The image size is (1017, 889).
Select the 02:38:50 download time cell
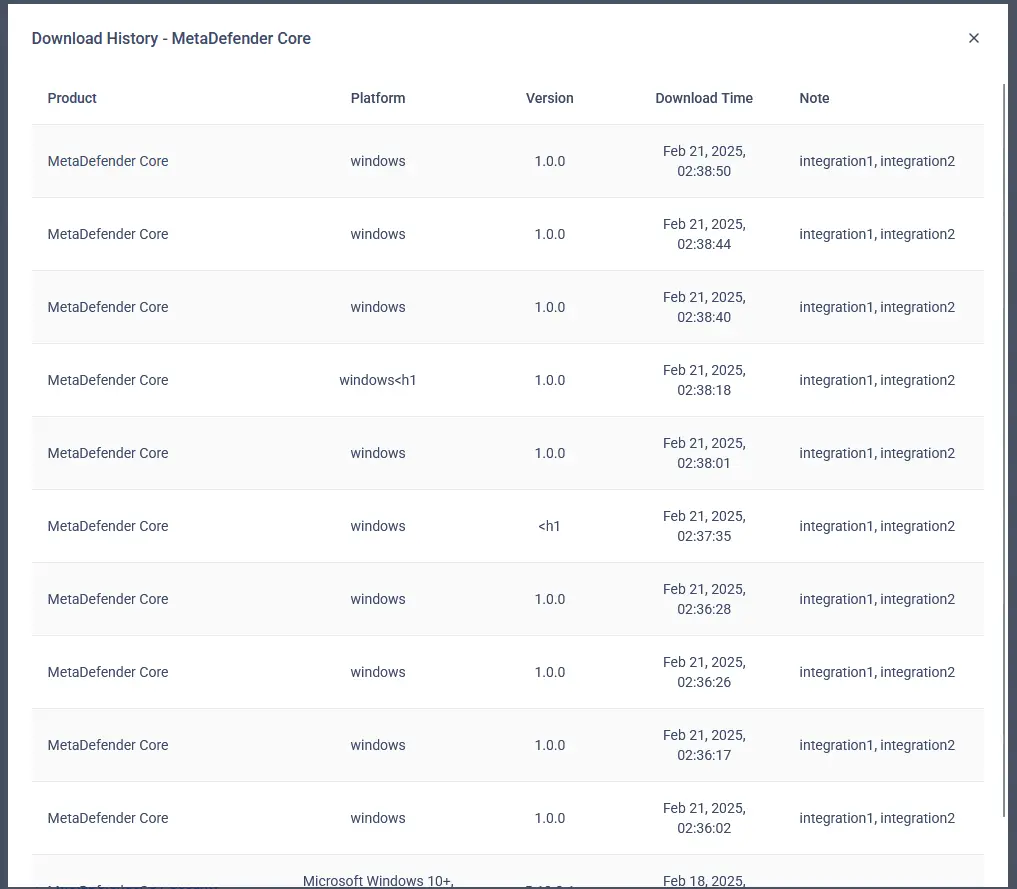tap(704, 161)
